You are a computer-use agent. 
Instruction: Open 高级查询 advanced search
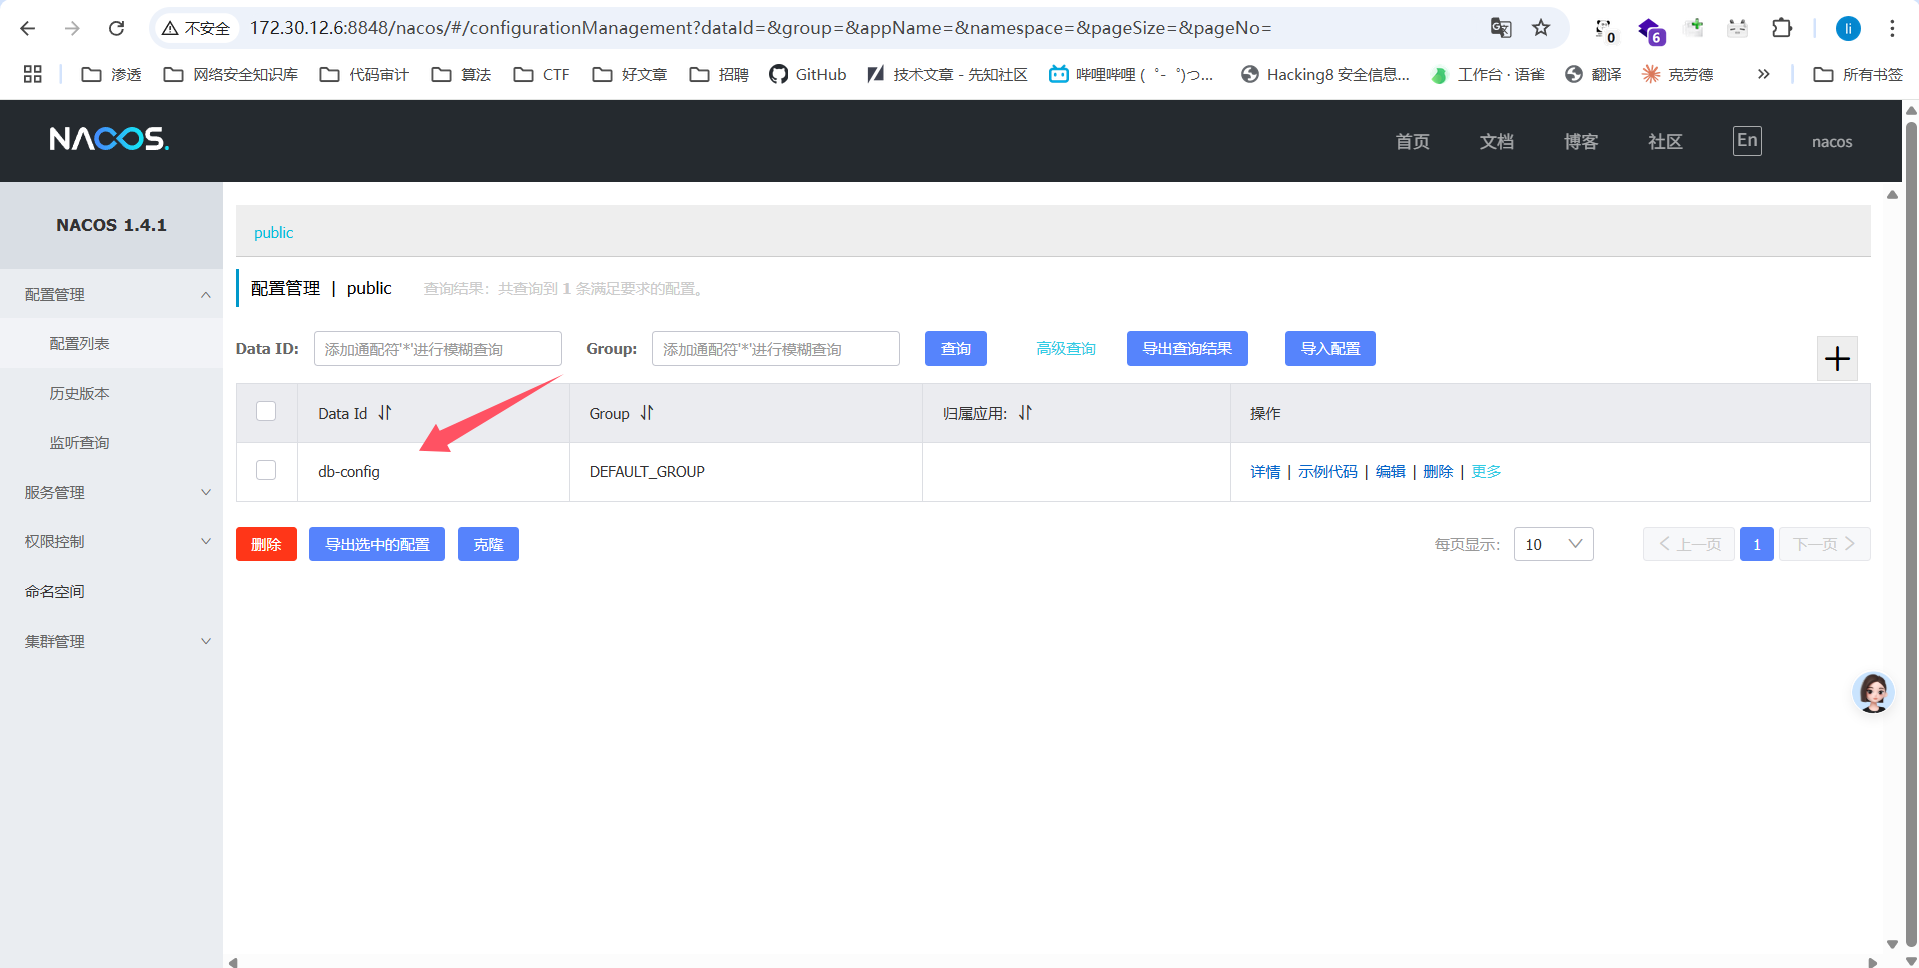(1066, 348)
